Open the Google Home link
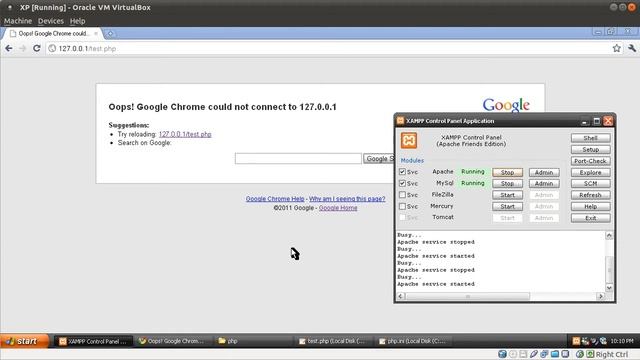The image size is (640, 360). click(338, 208)
